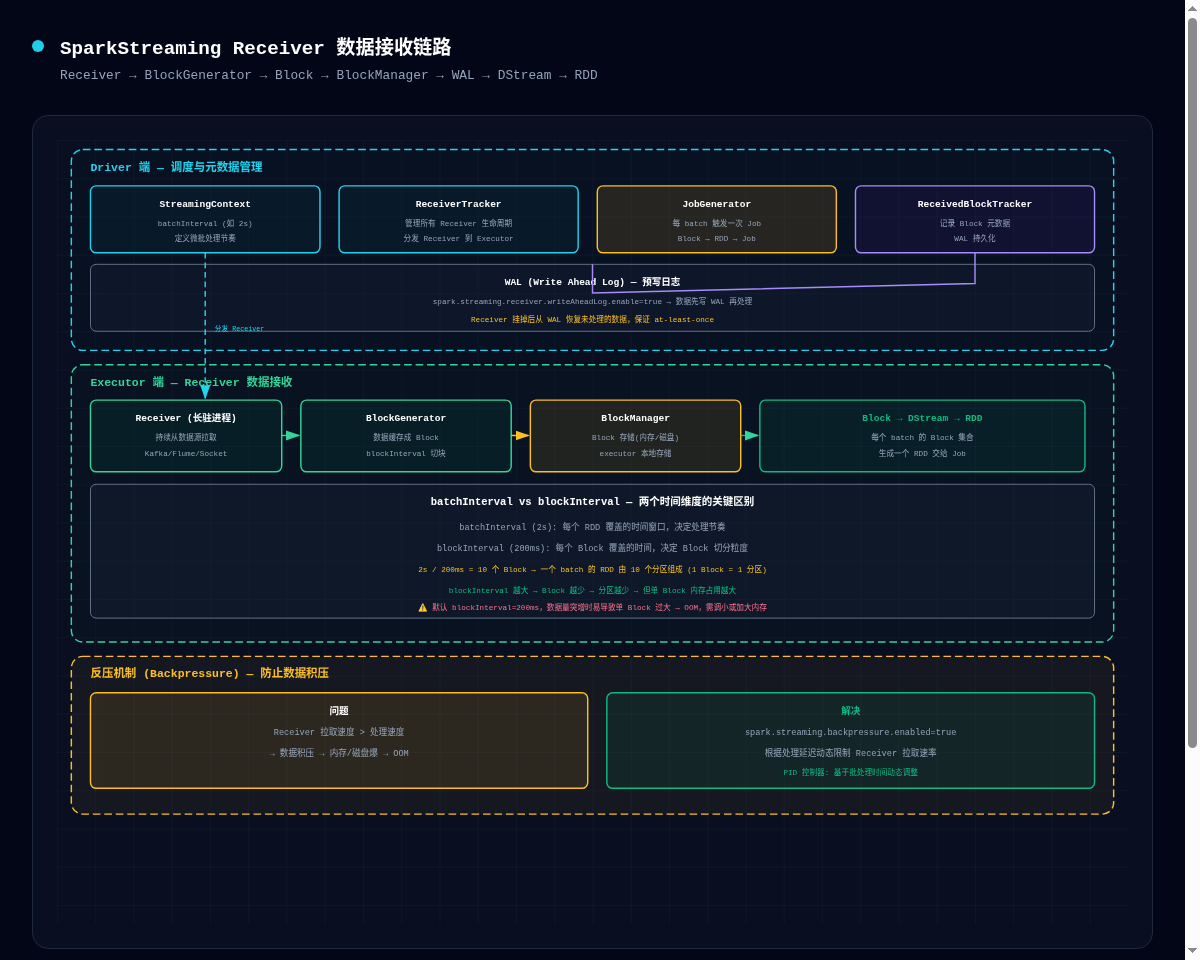Click the batchInterval vs blockInterval heading

pos(592,502)
